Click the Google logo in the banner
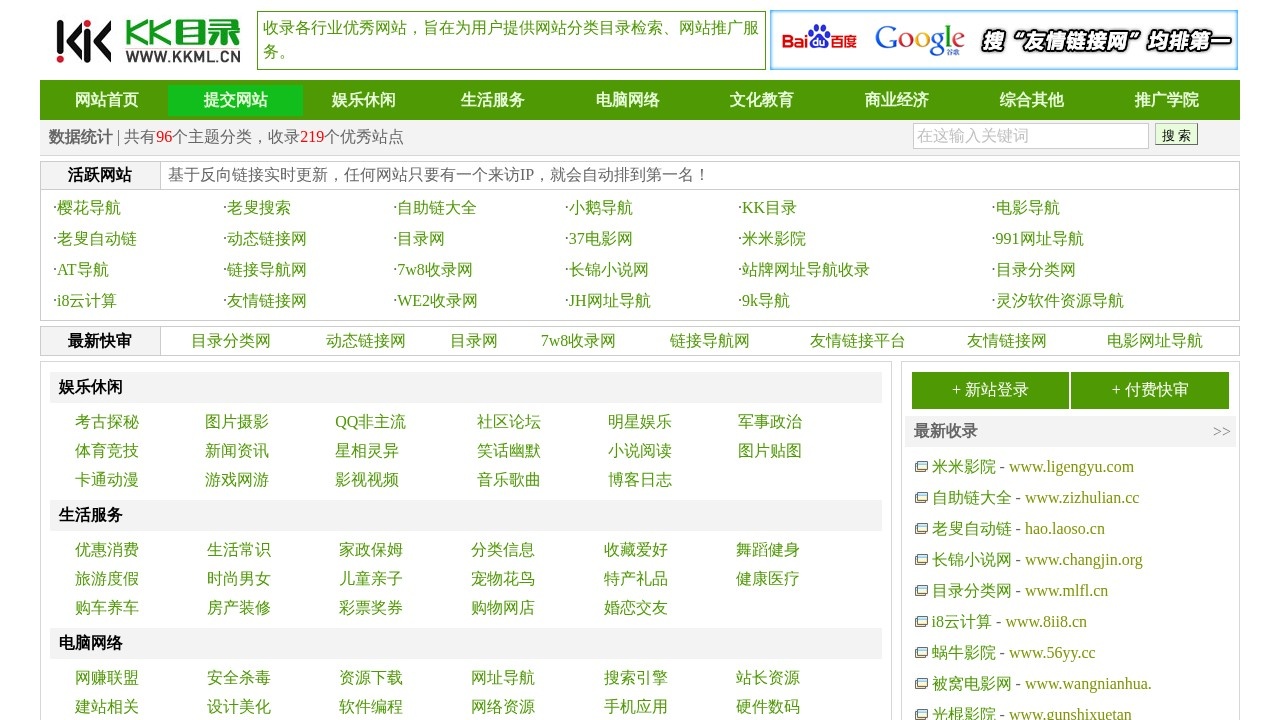The image size is (1280, 720). coord(919,40)
